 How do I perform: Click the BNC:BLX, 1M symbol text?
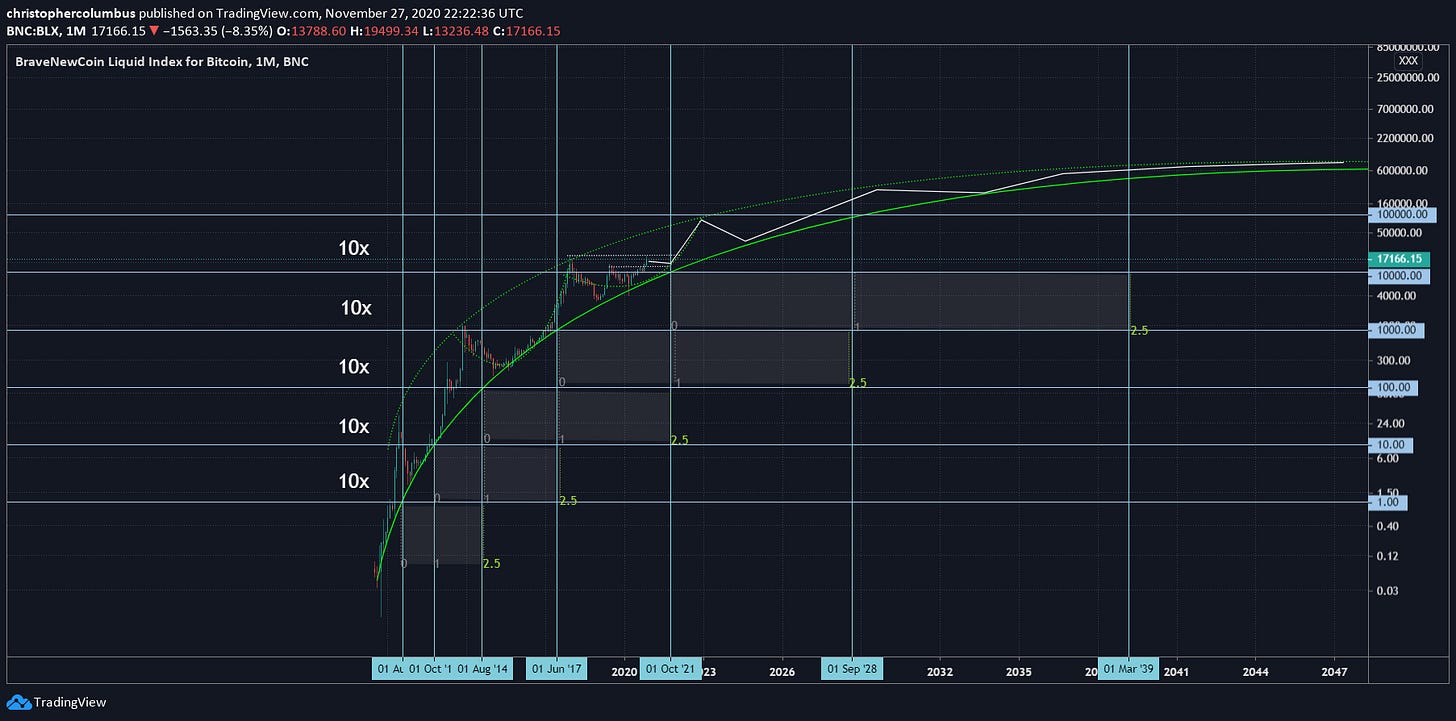pos(45,32)
